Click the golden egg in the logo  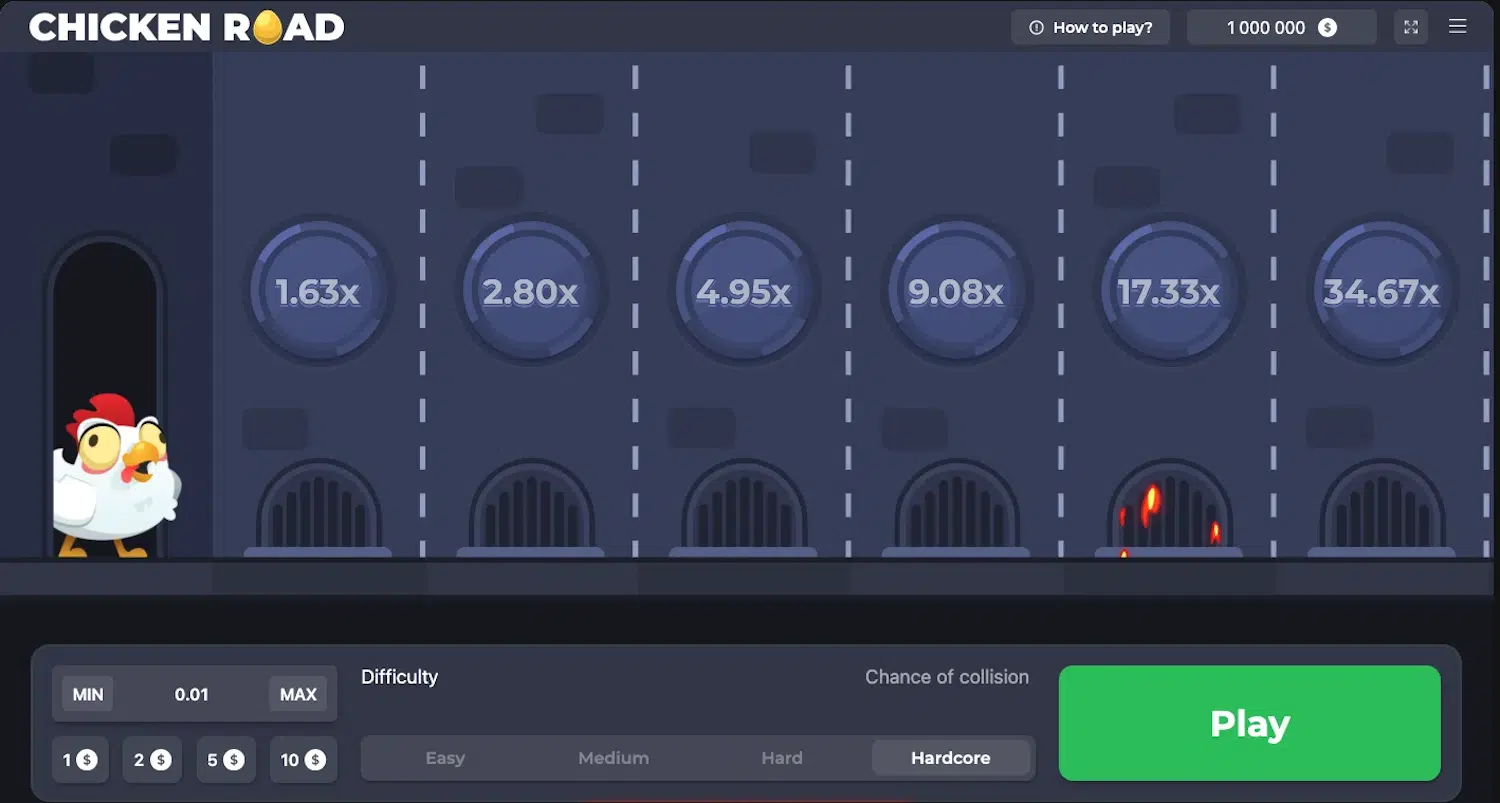267,28
